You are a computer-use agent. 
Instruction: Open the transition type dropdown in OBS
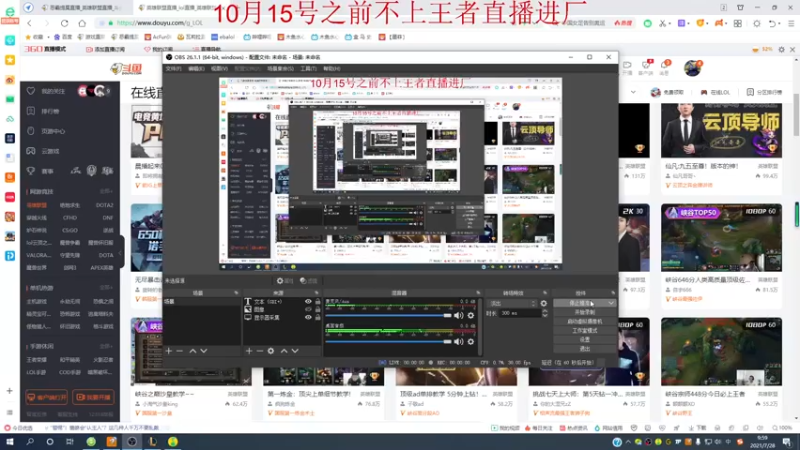click(x=512, y=303)
